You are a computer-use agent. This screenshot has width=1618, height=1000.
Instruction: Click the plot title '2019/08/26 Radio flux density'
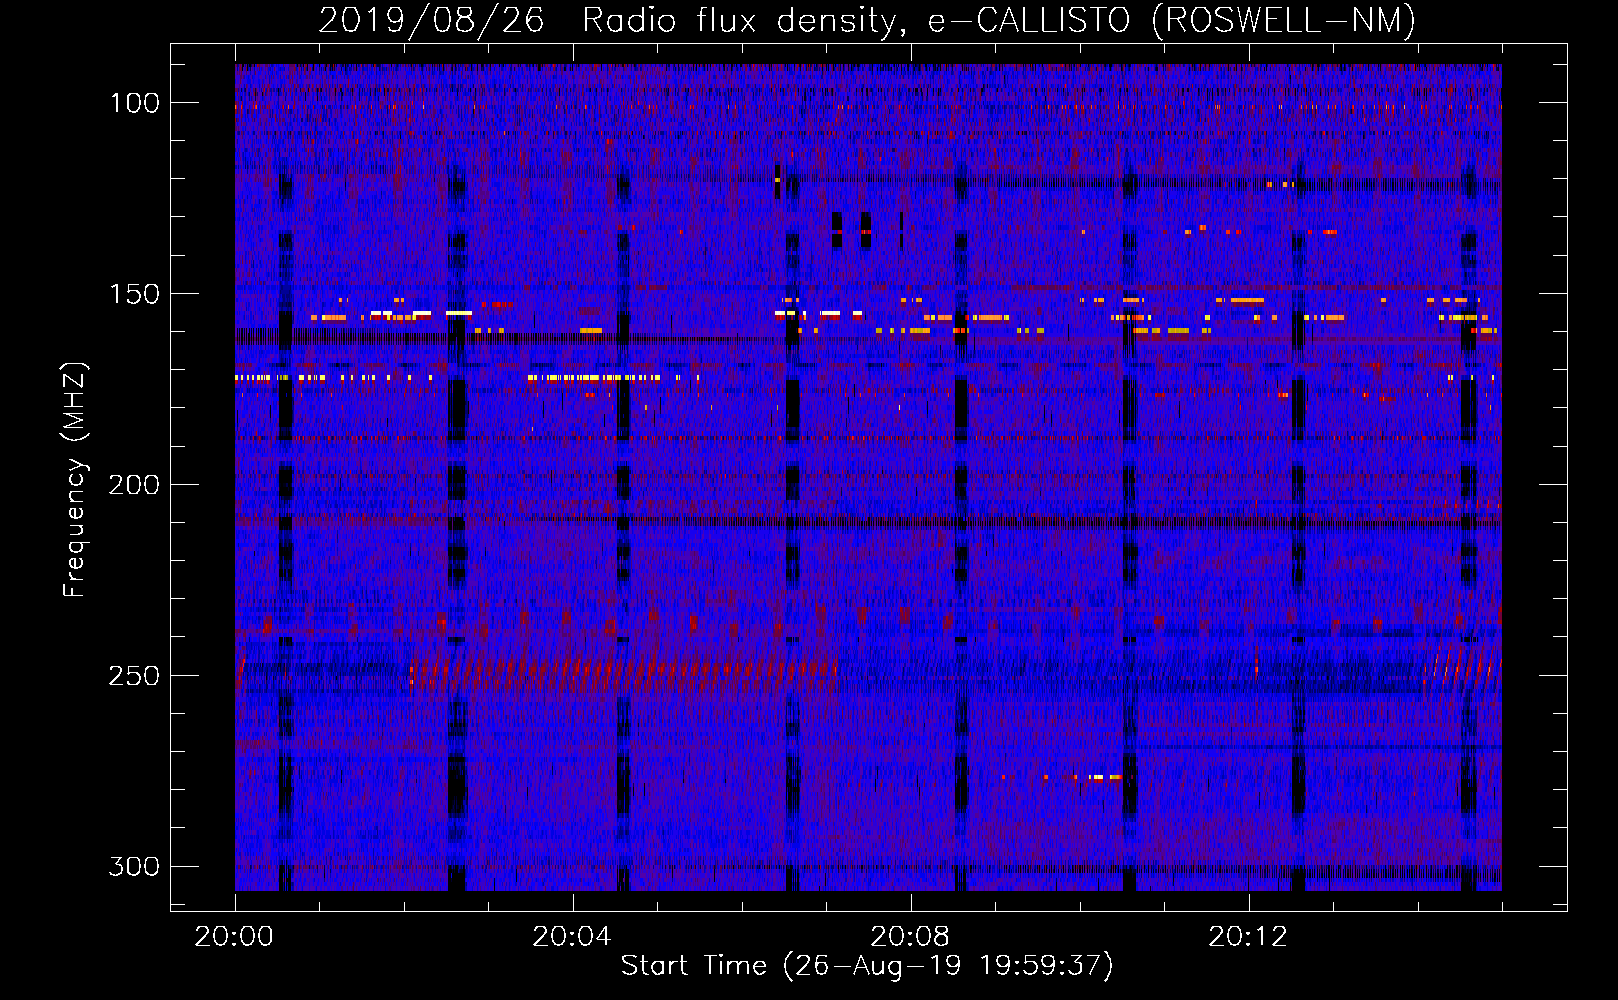[x=867, y=20]
